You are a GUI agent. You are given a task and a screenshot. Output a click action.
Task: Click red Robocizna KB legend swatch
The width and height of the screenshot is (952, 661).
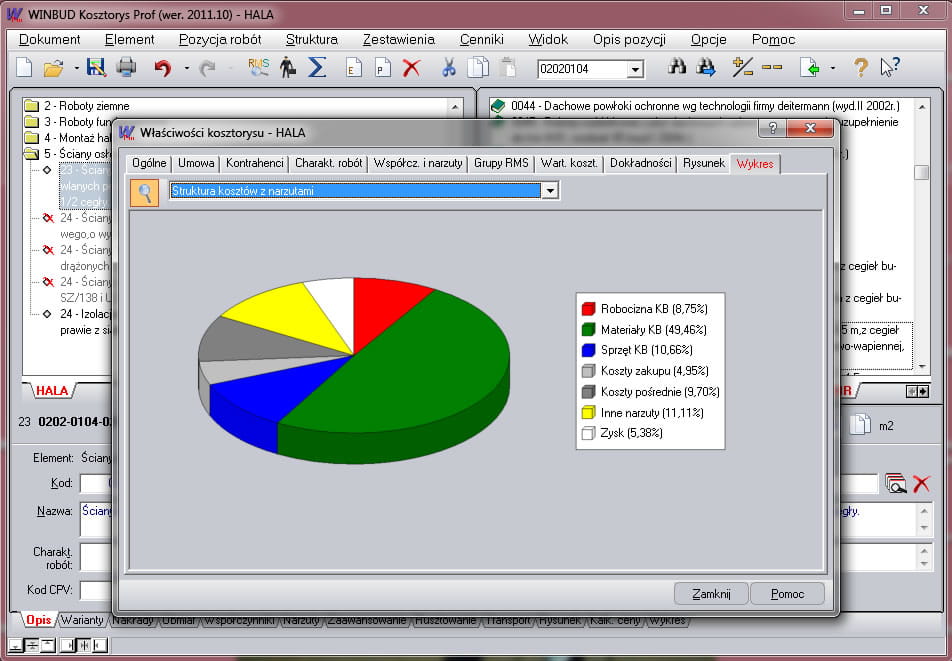[589, 309]
